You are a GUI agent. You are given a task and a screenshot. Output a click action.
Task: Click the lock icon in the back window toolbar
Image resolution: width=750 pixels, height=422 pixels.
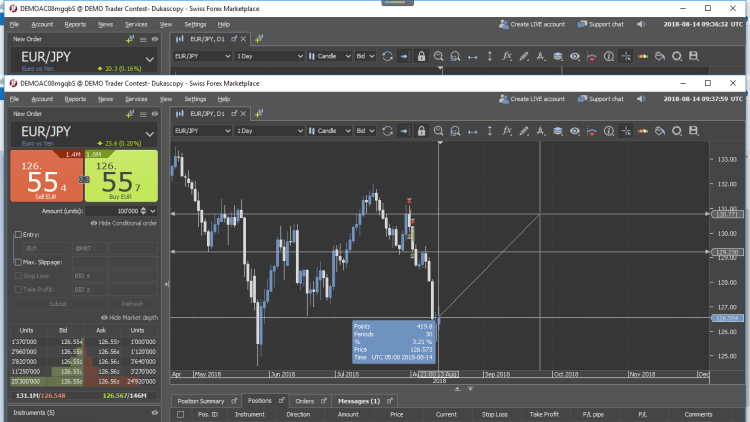pyautogui.click(x=421, y=56)
